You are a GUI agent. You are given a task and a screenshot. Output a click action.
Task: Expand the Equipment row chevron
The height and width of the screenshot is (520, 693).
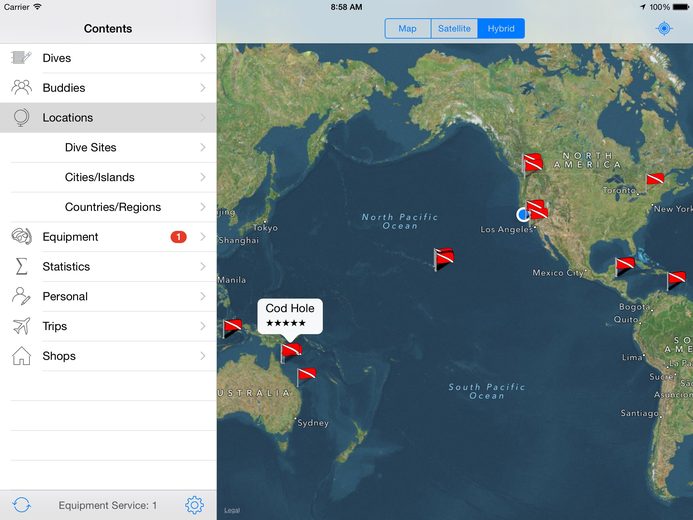pos(203,237)
